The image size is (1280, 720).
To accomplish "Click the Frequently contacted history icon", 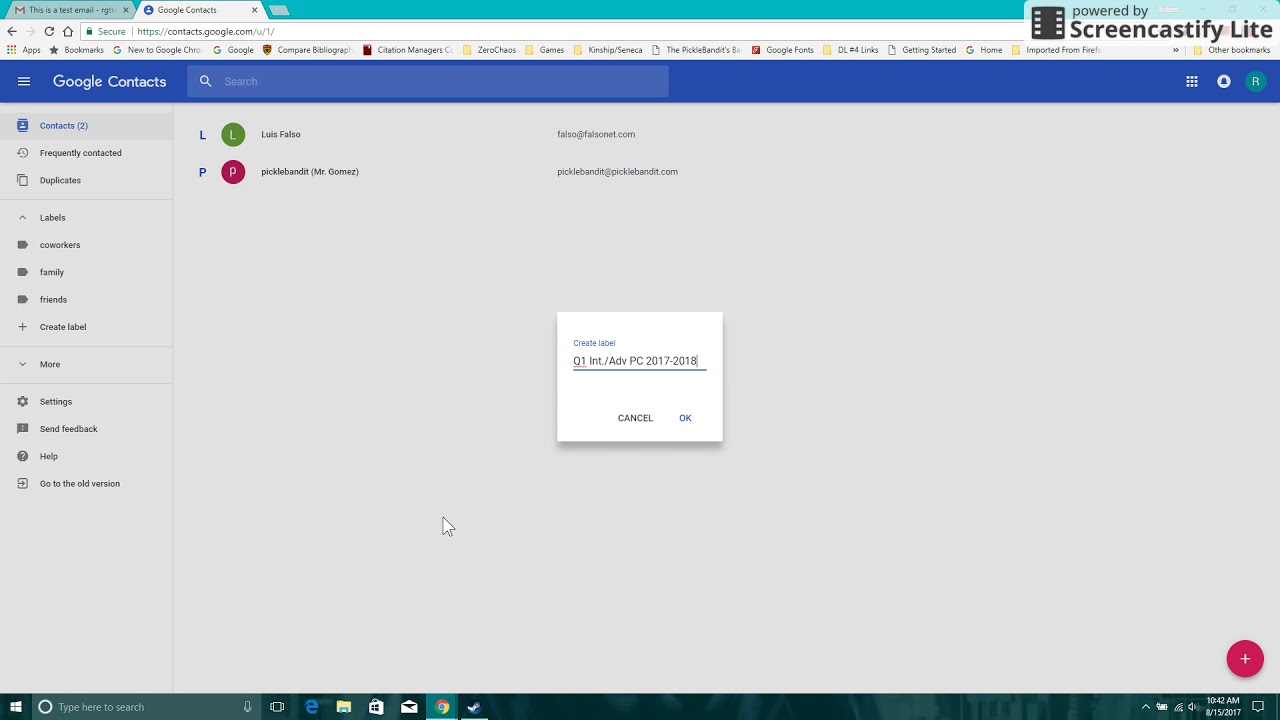I will (x=22, y=153).
